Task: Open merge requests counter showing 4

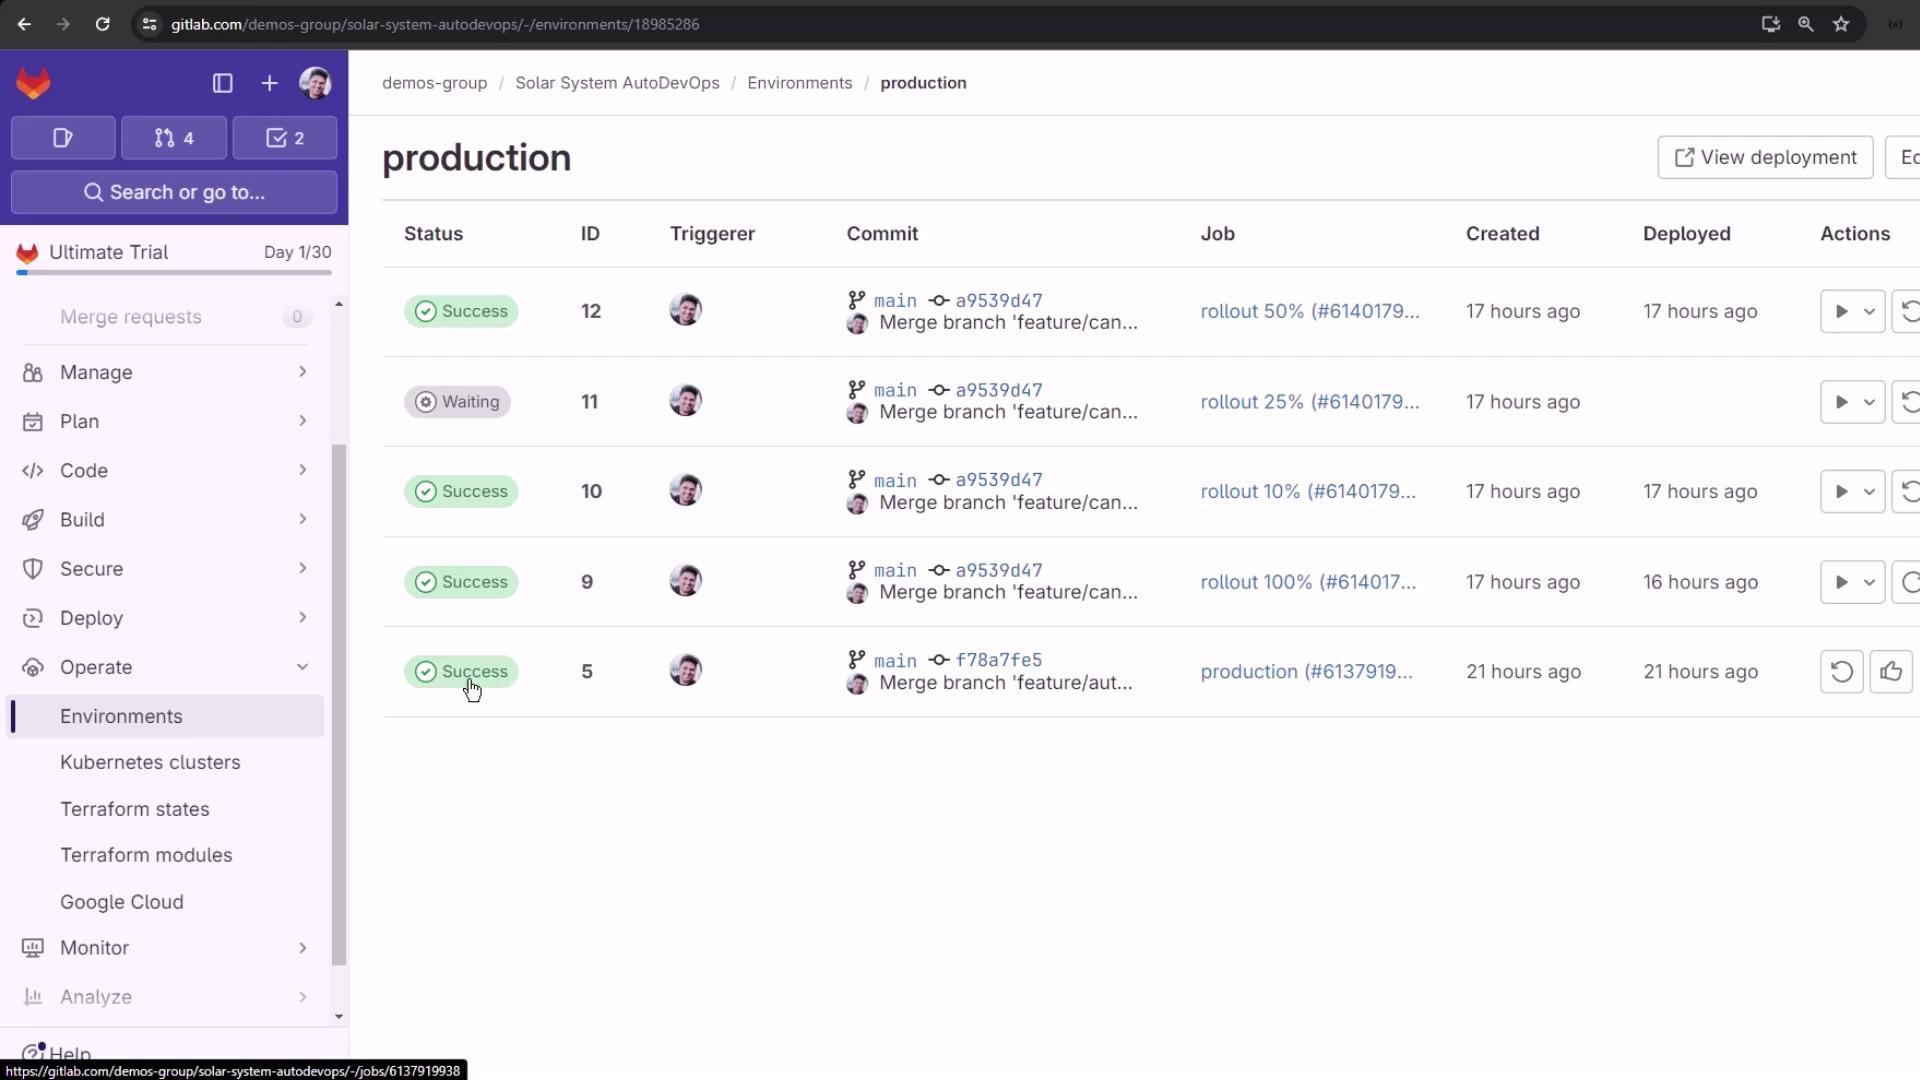Action: click(x=174, y=138)
